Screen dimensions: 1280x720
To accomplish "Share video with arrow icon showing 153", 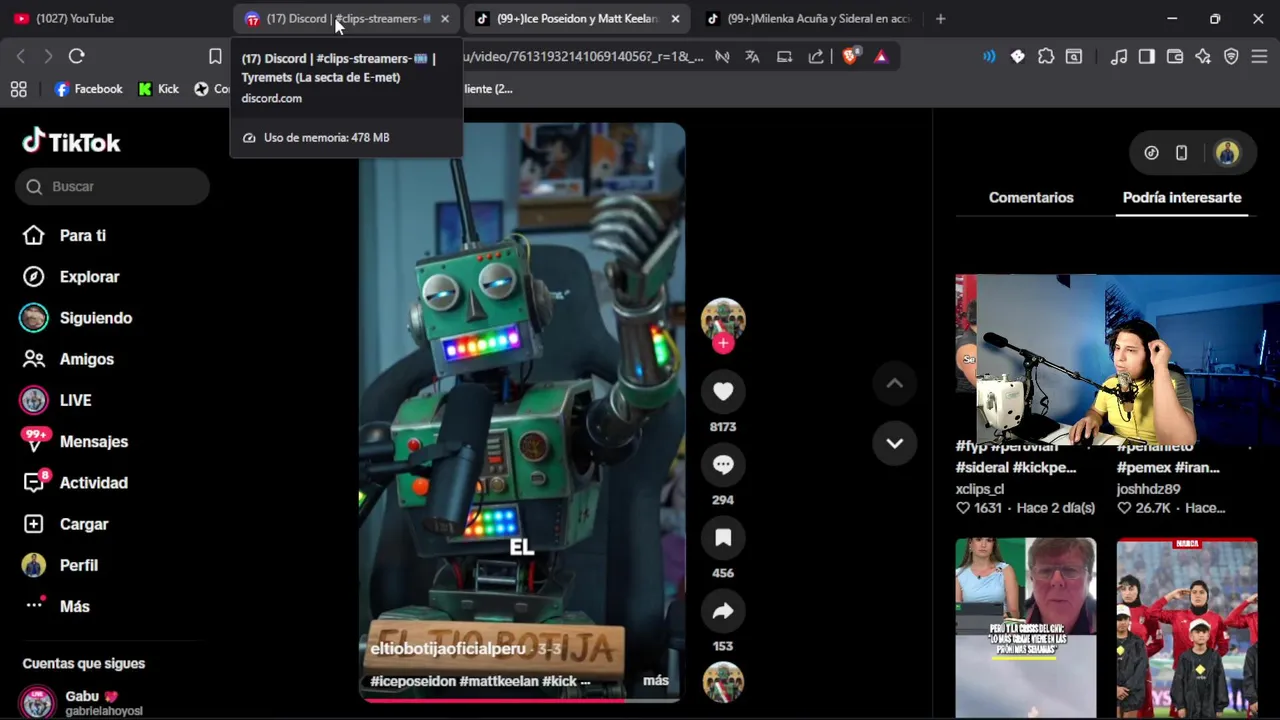I will tap(723, 611).
